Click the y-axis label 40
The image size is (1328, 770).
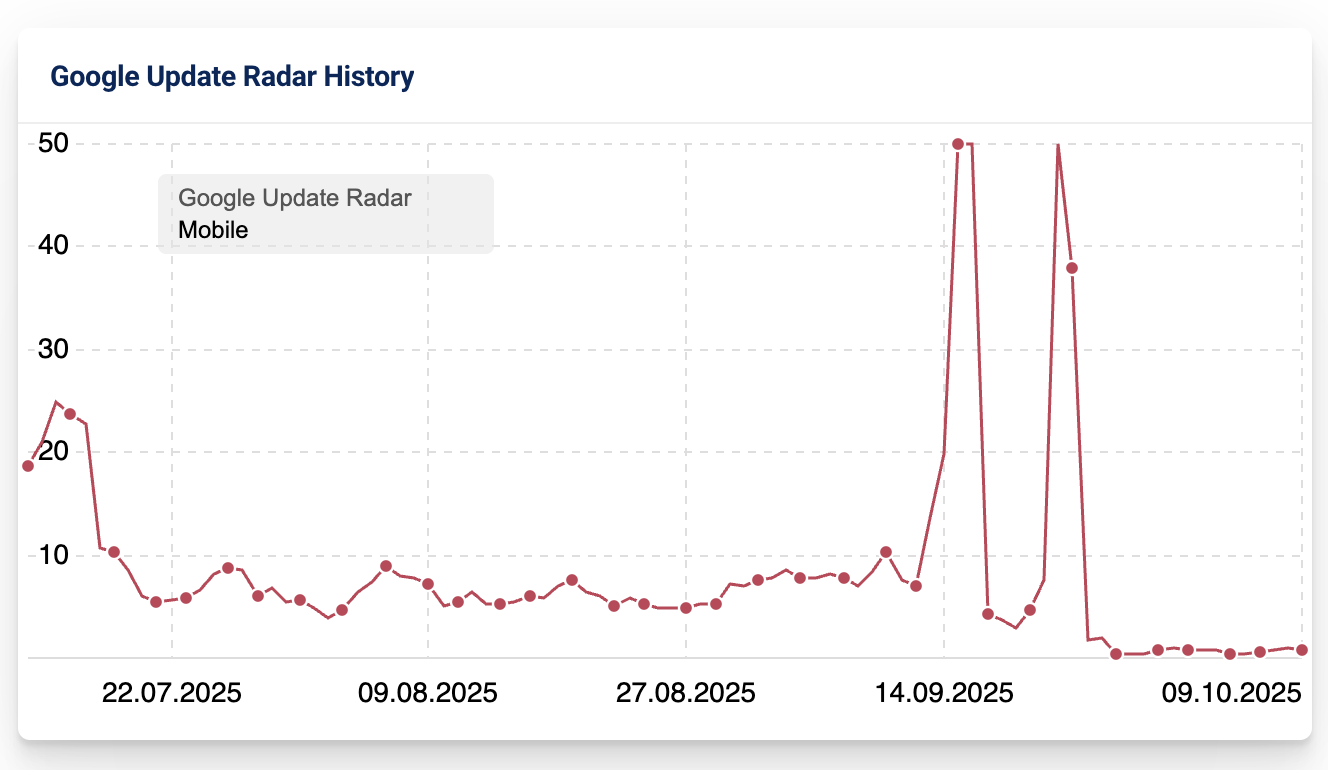coord(53,246)
